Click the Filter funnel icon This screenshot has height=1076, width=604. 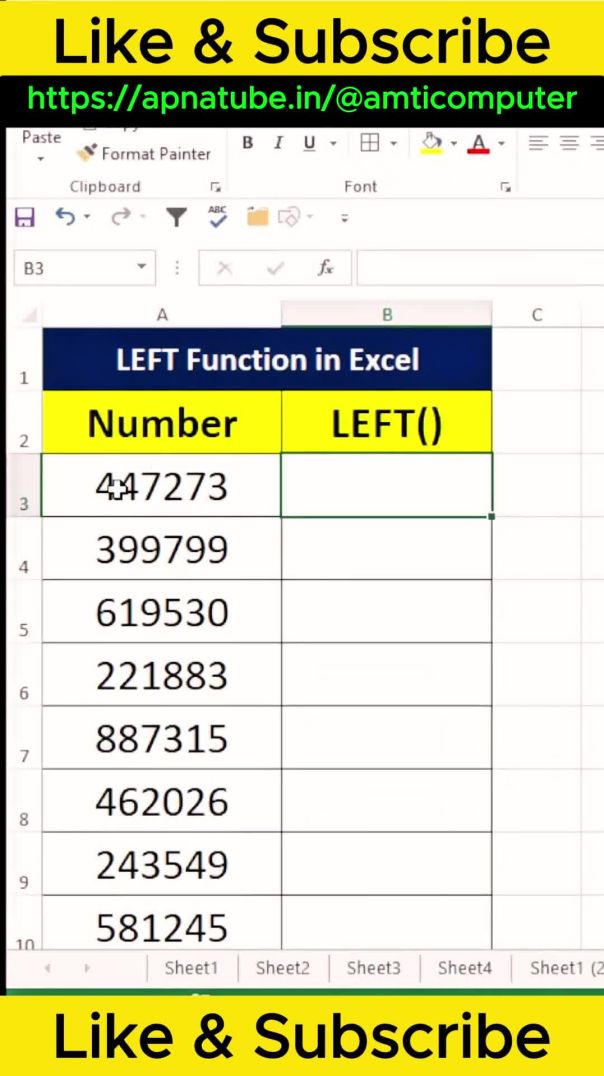(176, 217)
